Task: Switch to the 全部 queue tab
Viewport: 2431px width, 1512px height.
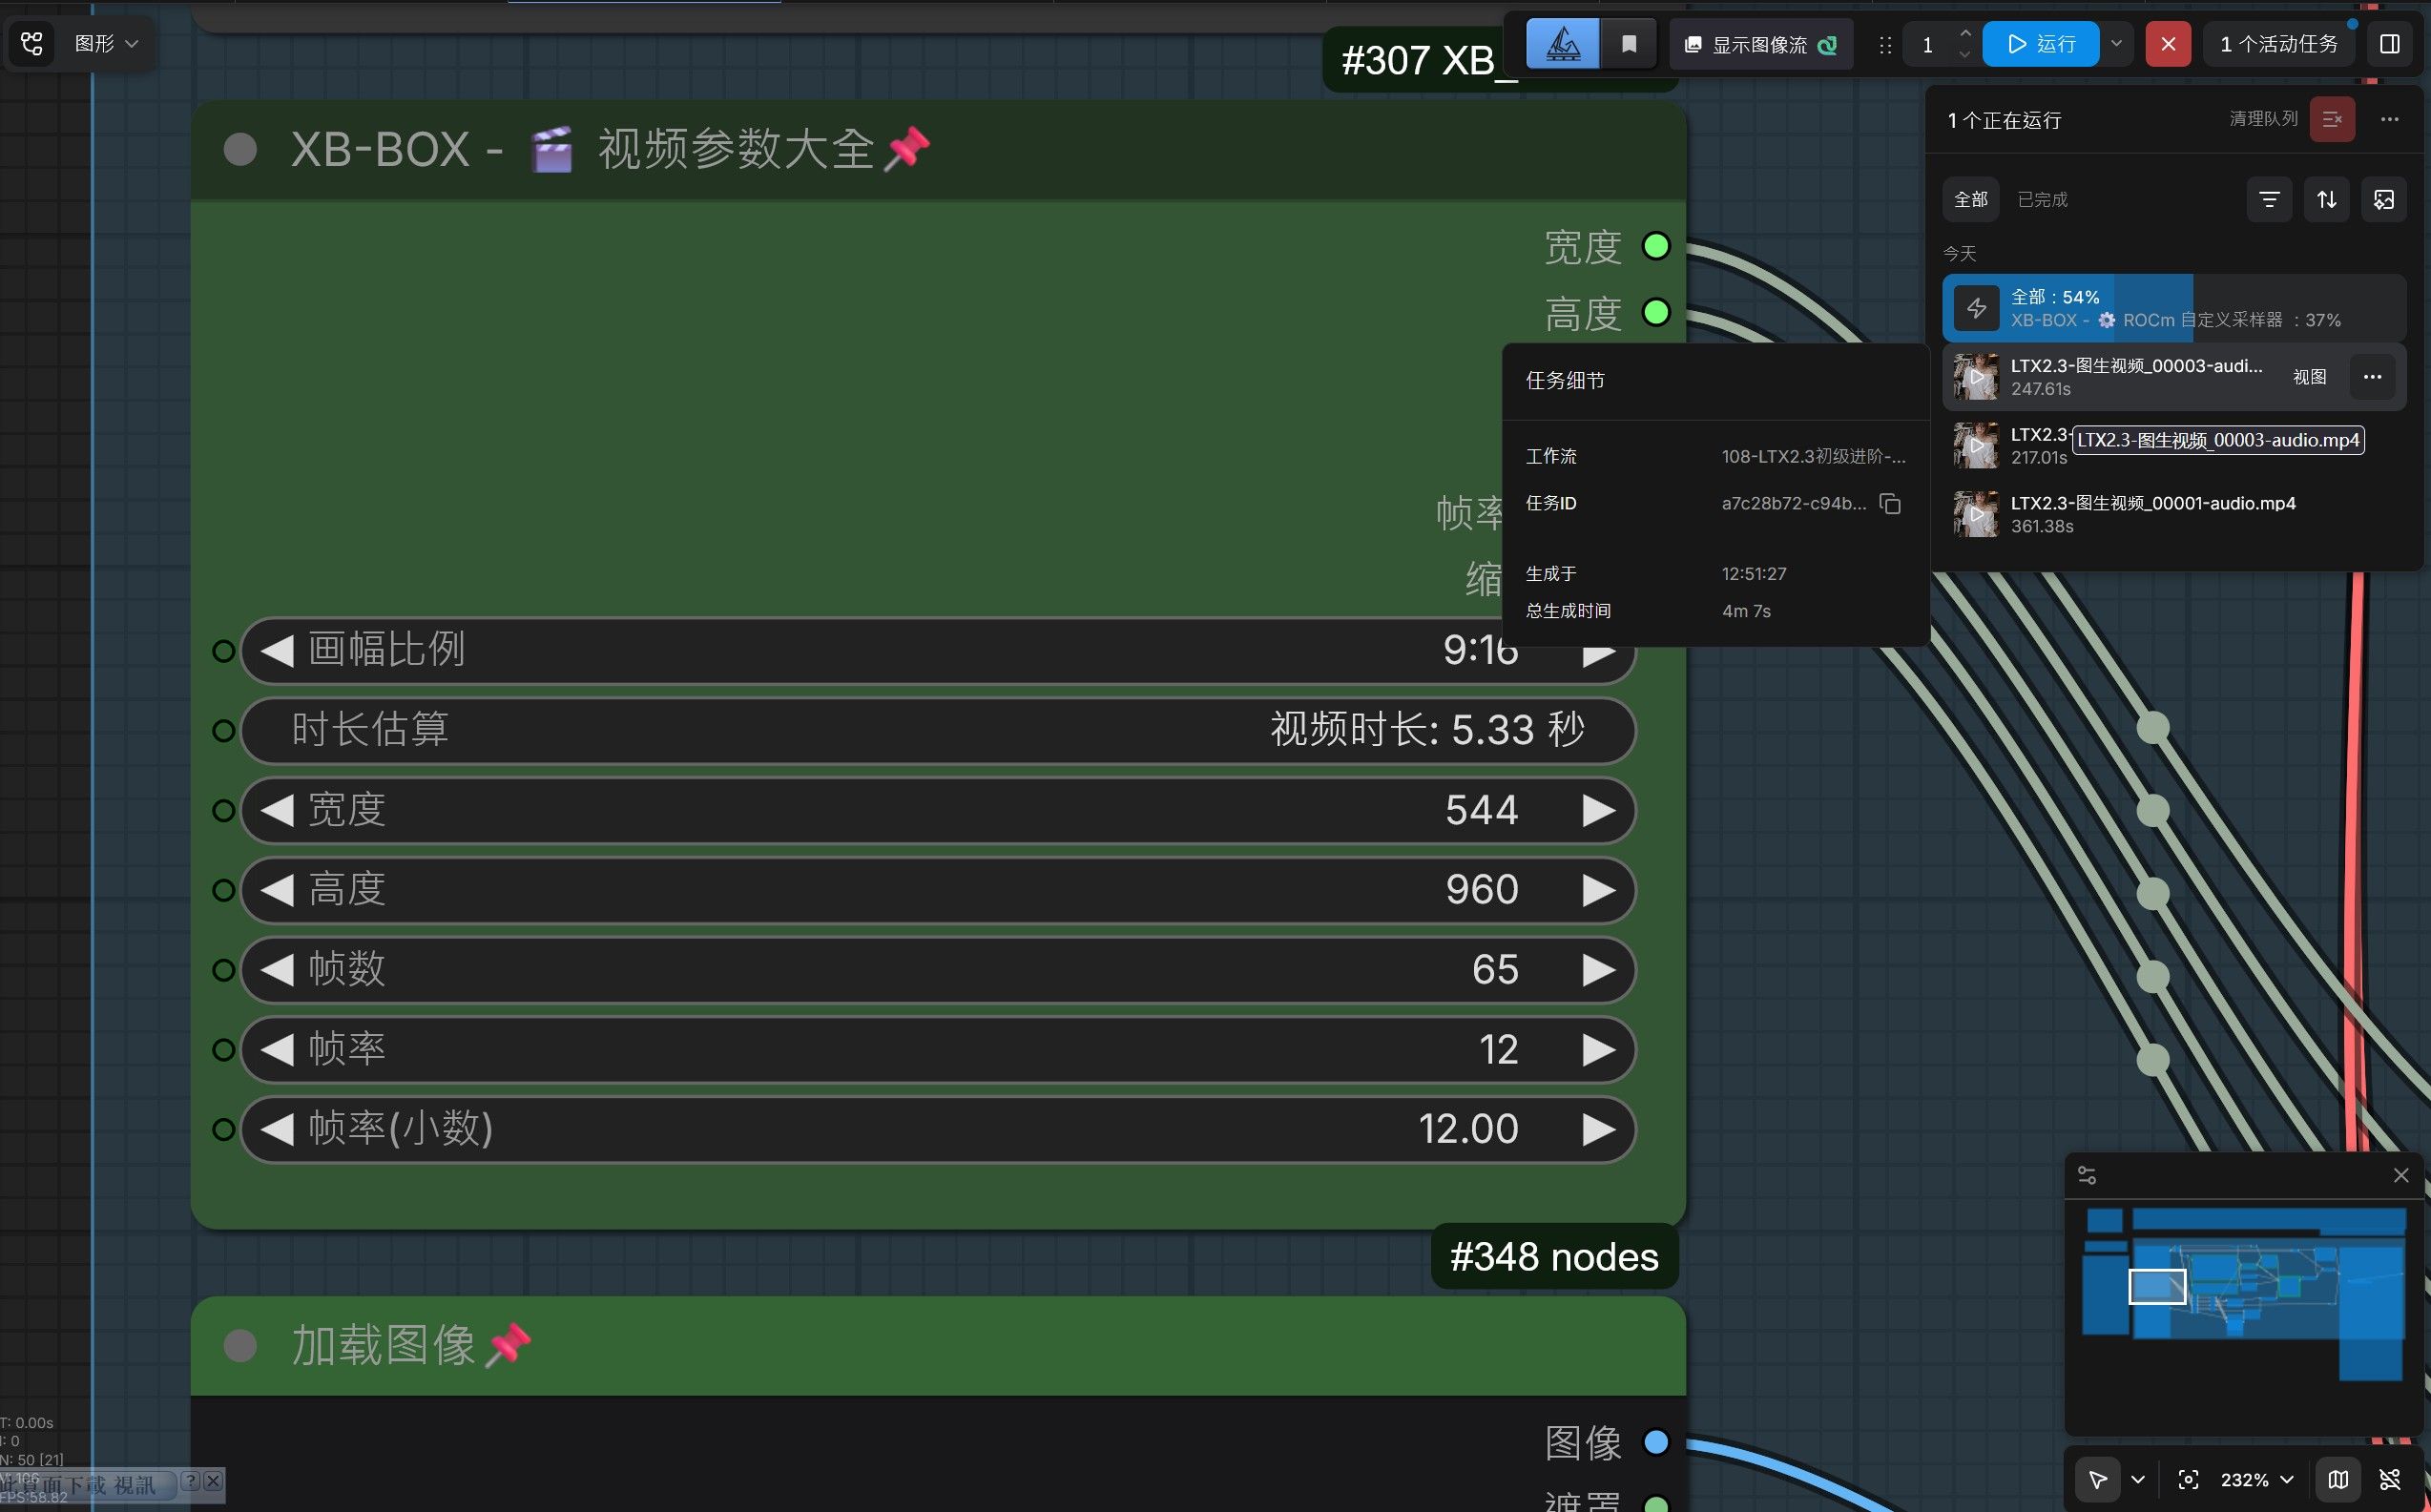Action: pyautogui.click(x=1970, y=199)
